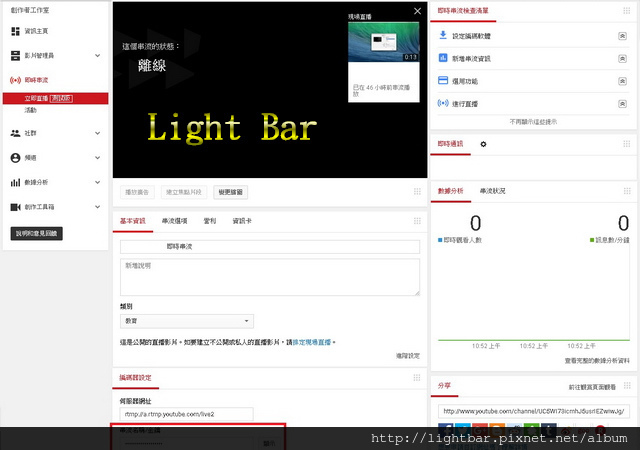The width and height of the screenshot is (640, 450).
Task: Click the Community (社群) people icon
Action: [15, 133]
